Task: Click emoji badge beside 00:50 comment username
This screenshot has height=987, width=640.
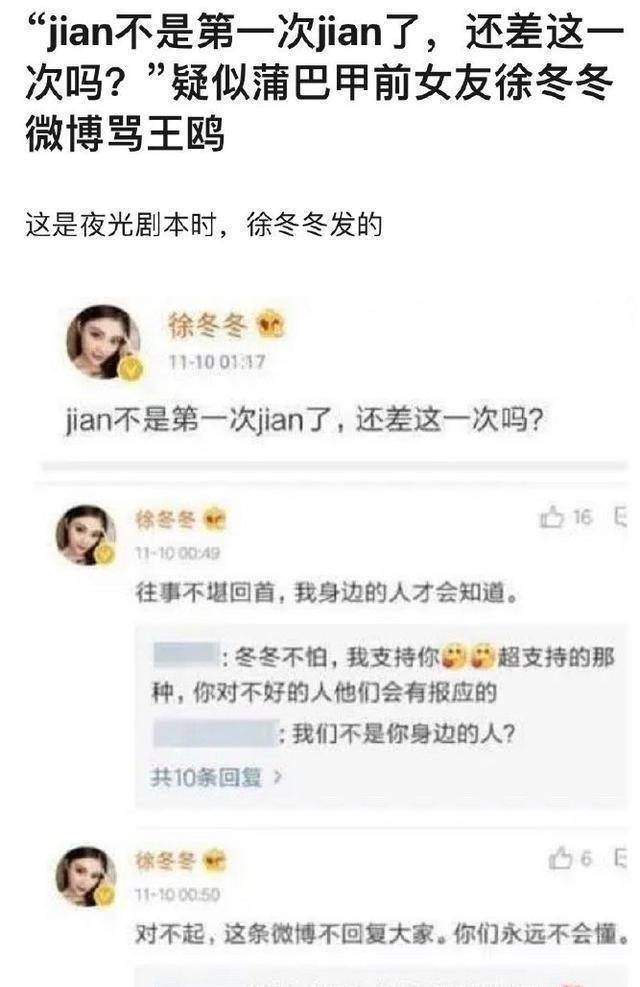Action: click(x=214, y=860)
